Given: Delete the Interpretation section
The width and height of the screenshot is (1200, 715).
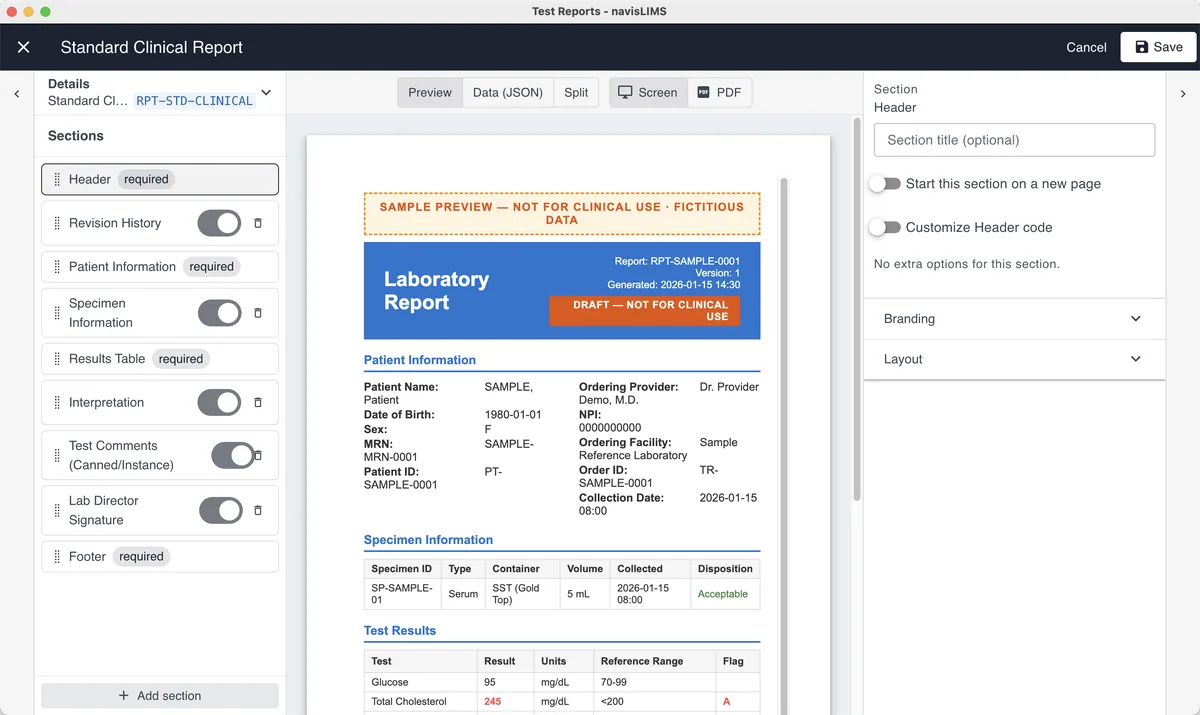Looking at the screenshot, I should pyautogui.click(x=258, y=402).
